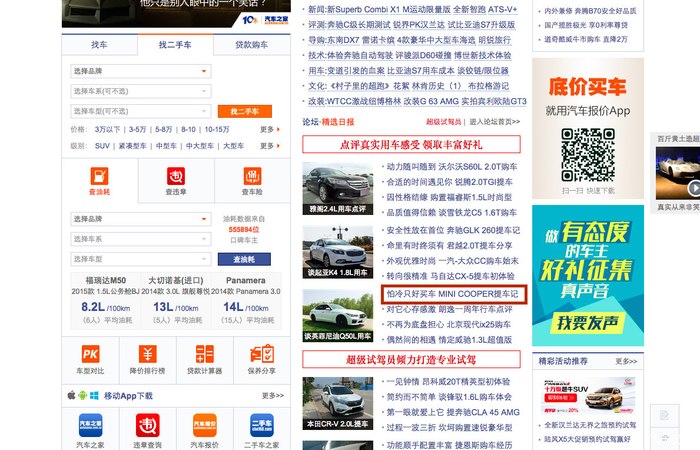
Task: Open the orange 汽车报价 app icon
Action: [x=205, y=424]
